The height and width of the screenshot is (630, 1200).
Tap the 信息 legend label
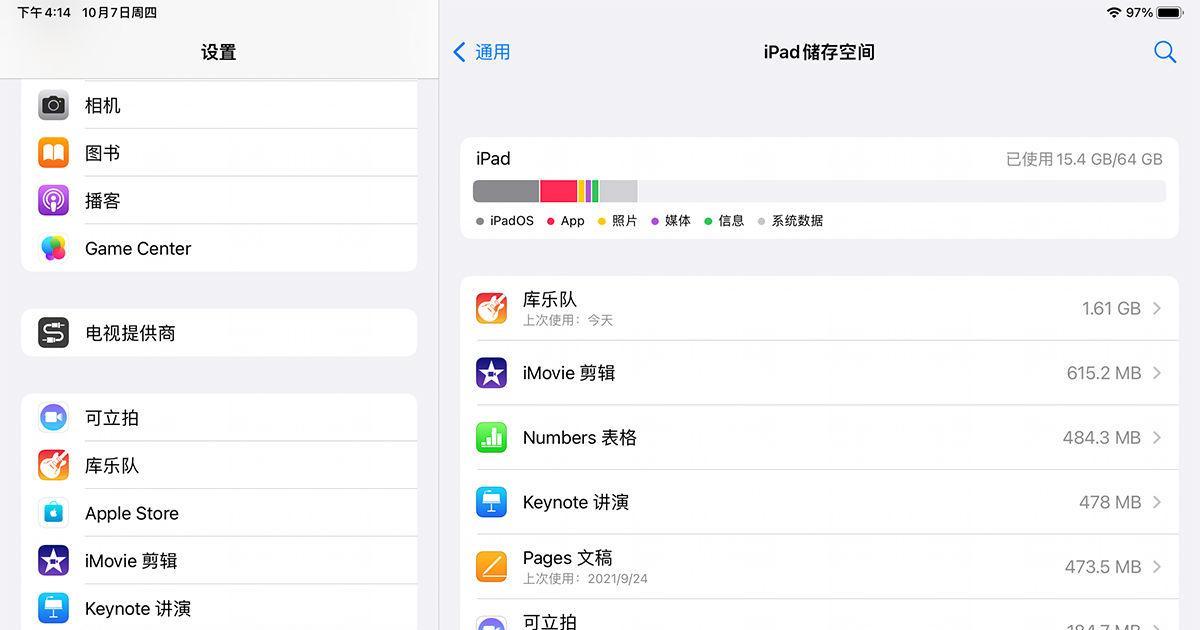731,221
